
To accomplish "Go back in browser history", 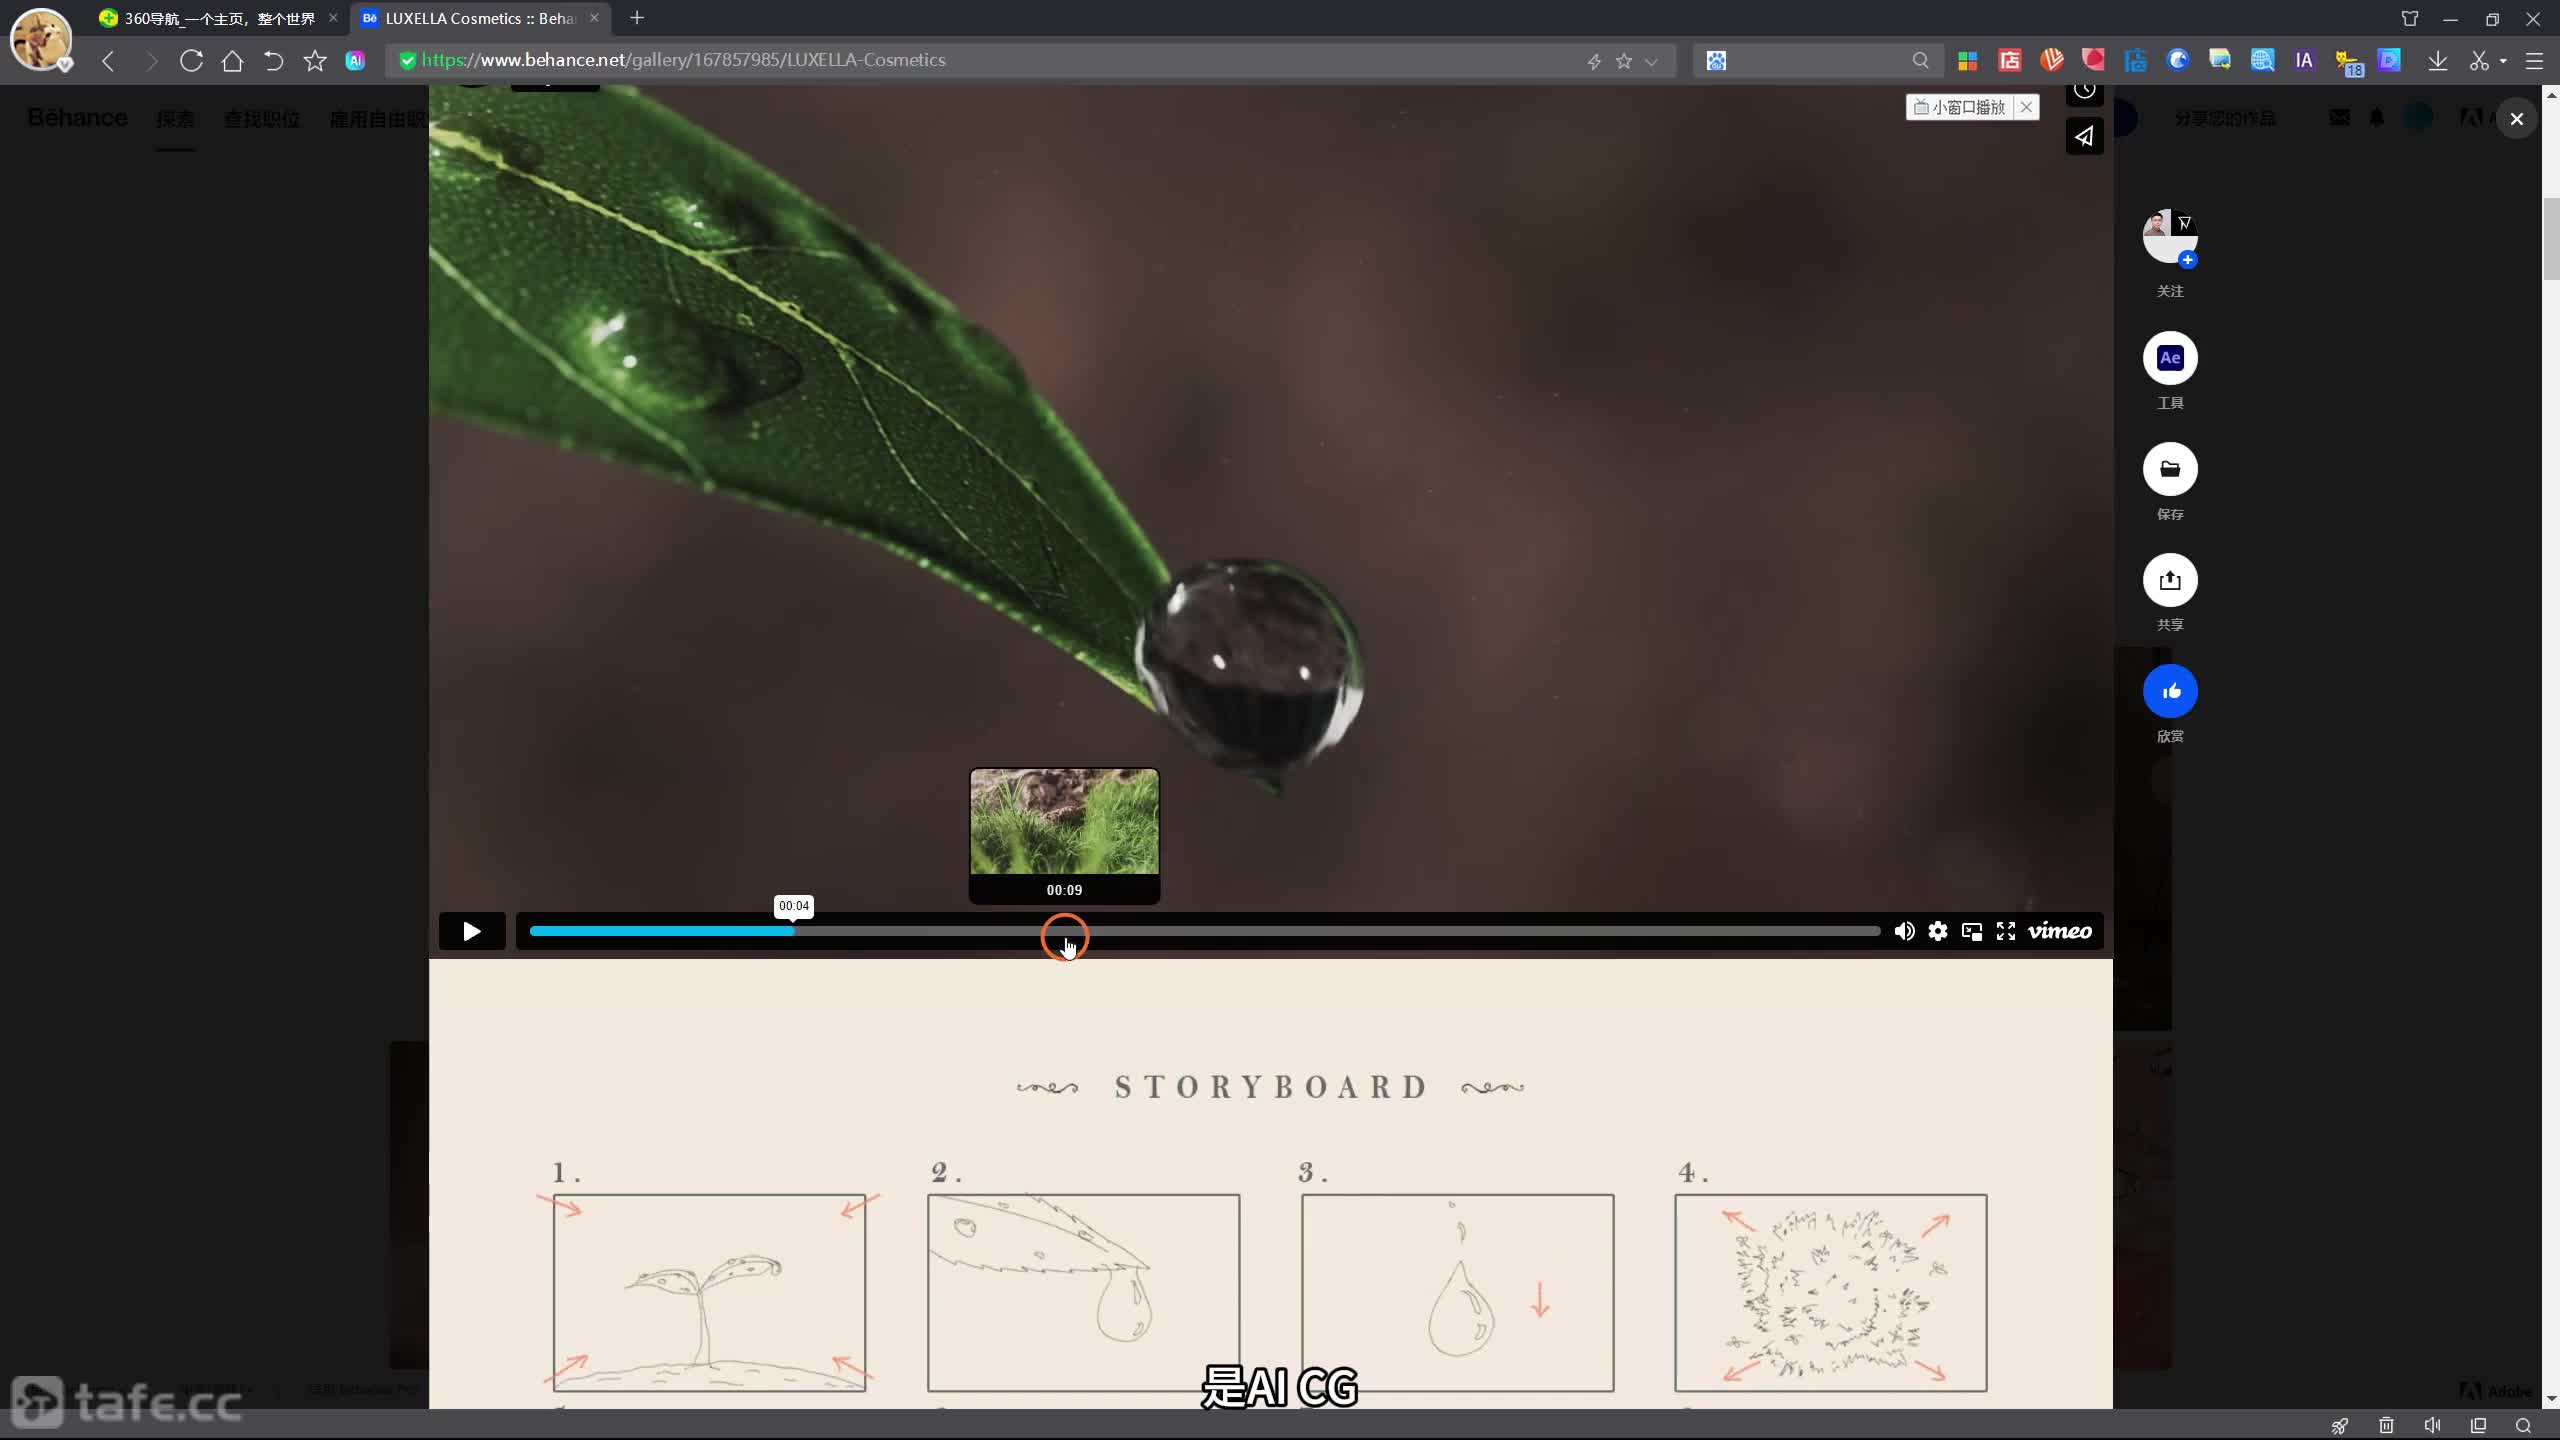I will tap(108, 61).
